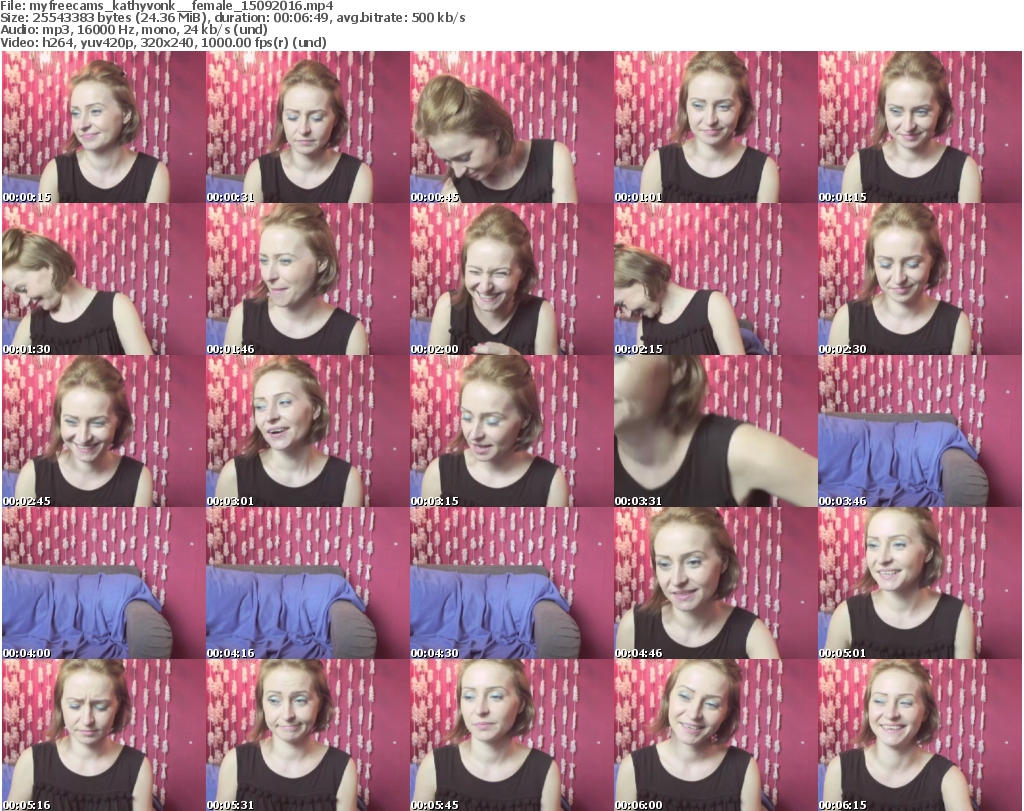
Task: Open the frame timestamped 00:02:30
Action: click(x=918, y=280)
